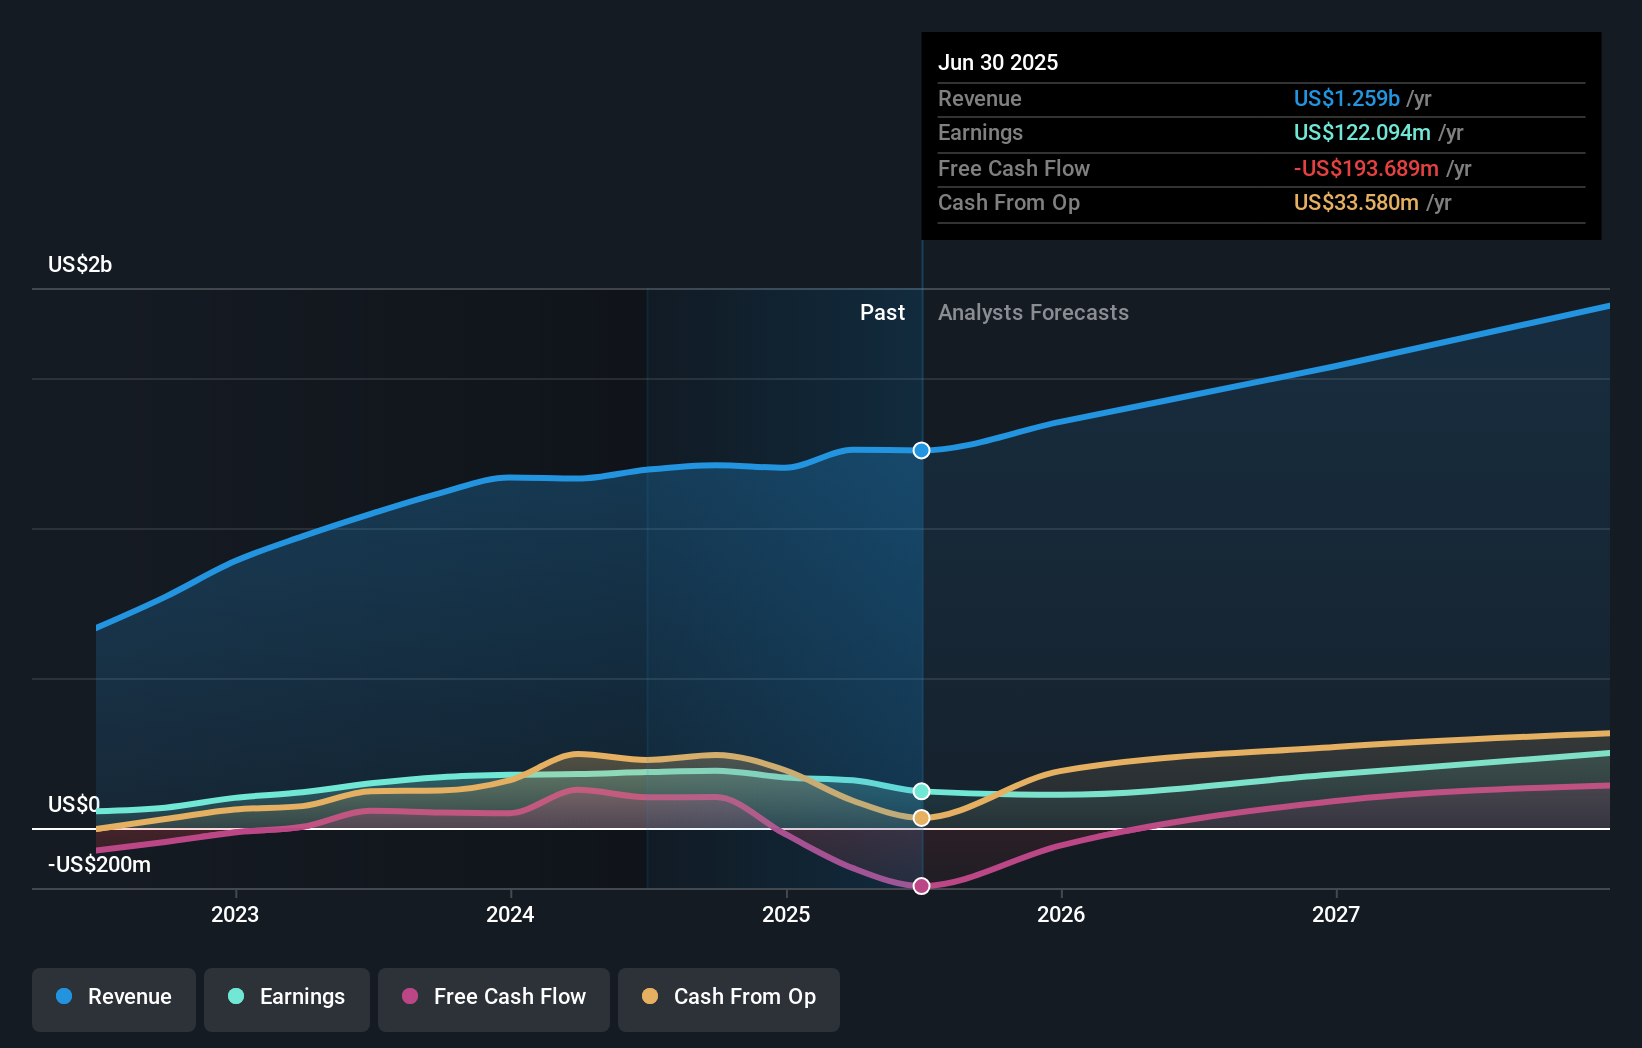Toggle the Cash From Op legend button

coord(729,999)
